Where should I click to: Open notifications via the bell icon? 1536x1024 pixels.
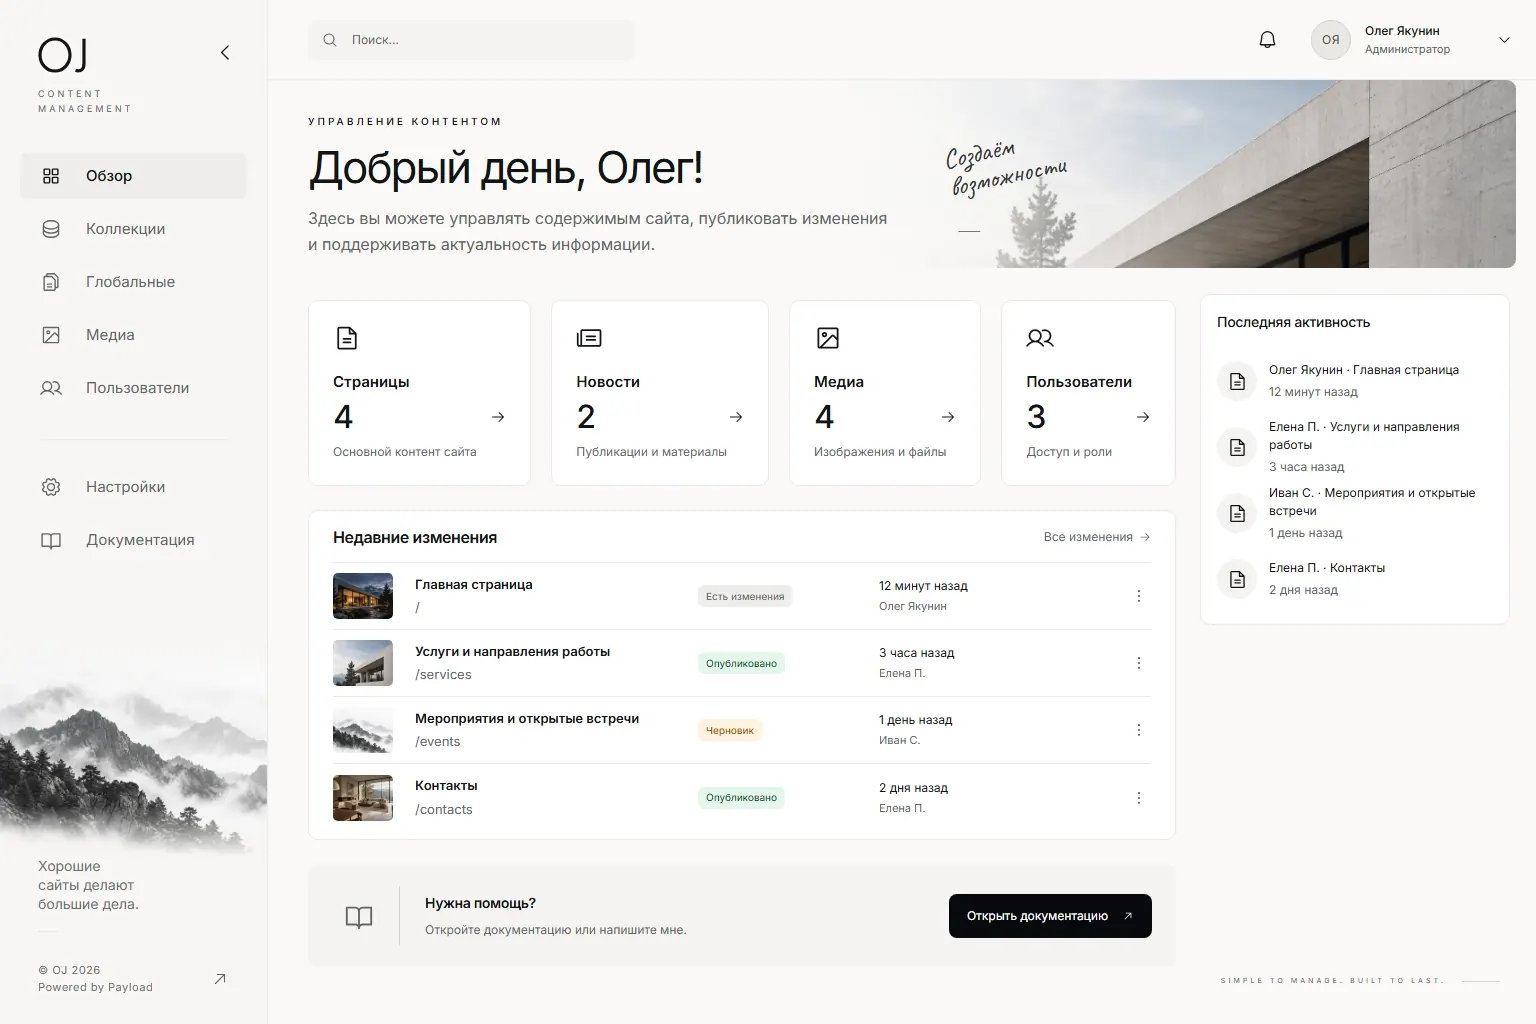[1267, 40]
